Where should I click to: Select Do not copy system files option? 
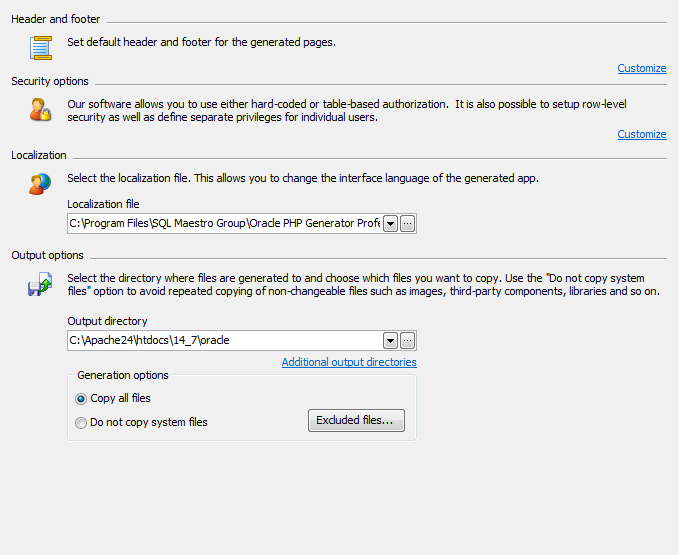point(82,423)
